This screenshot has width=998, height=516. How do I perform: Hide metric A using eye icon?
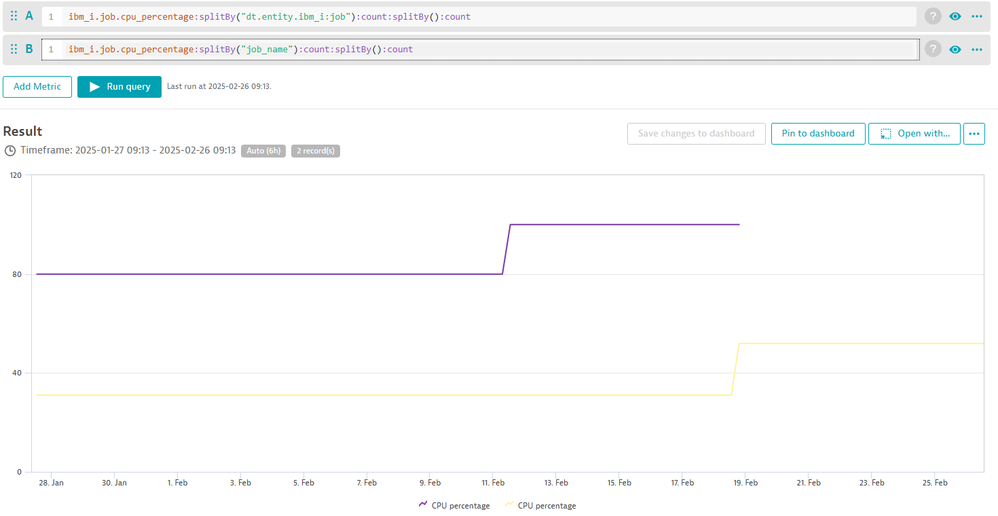click(x=955, y=16)
